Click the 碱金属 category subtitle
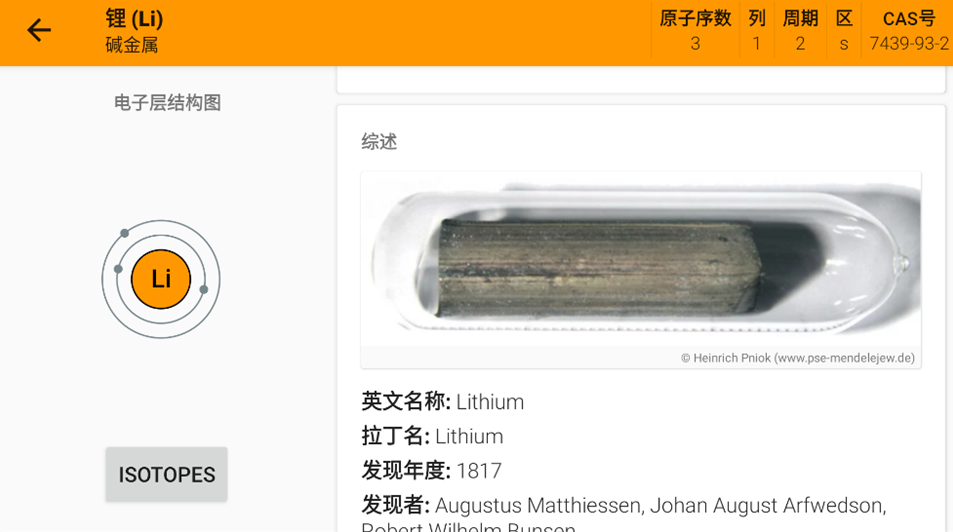Screen dimensions: 953x532 pyautogui.click(x=131, y=45)
